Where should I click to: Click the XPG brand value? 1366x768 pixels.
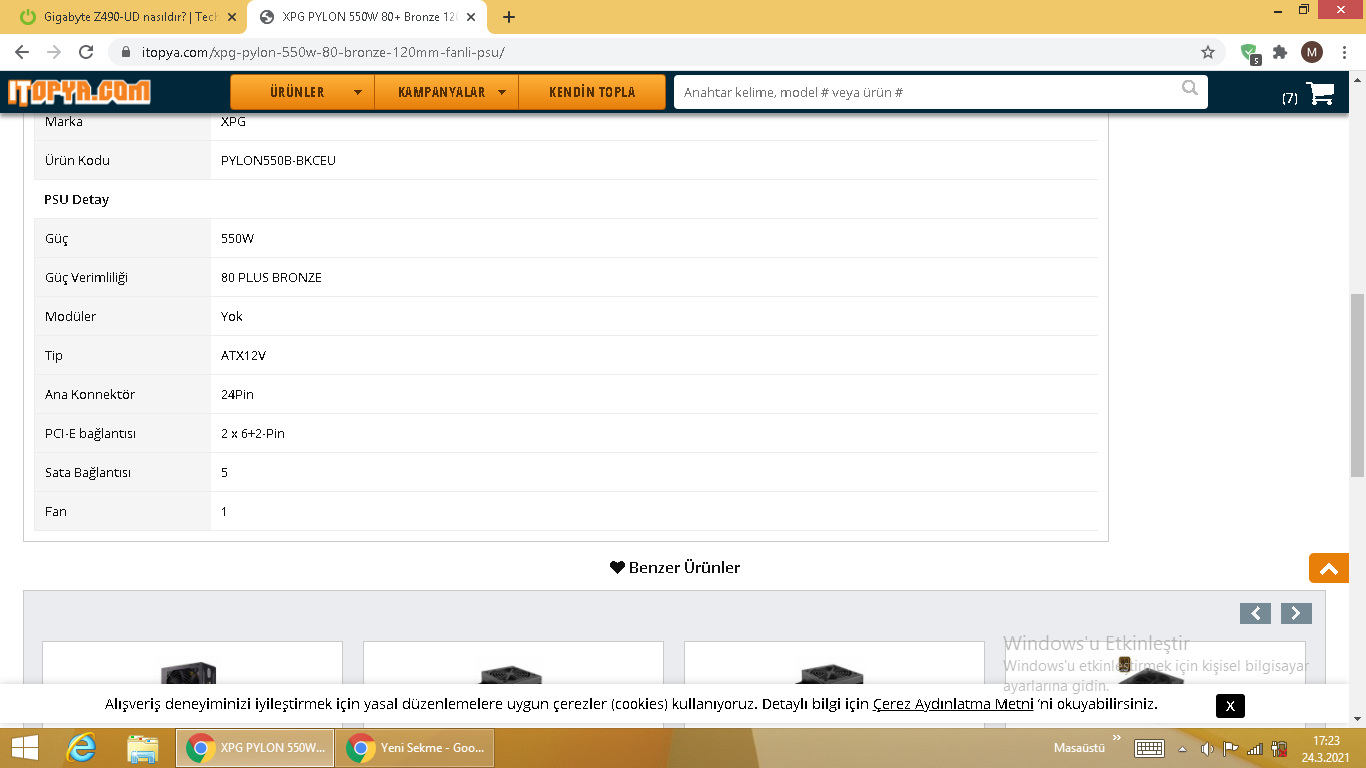233,121
